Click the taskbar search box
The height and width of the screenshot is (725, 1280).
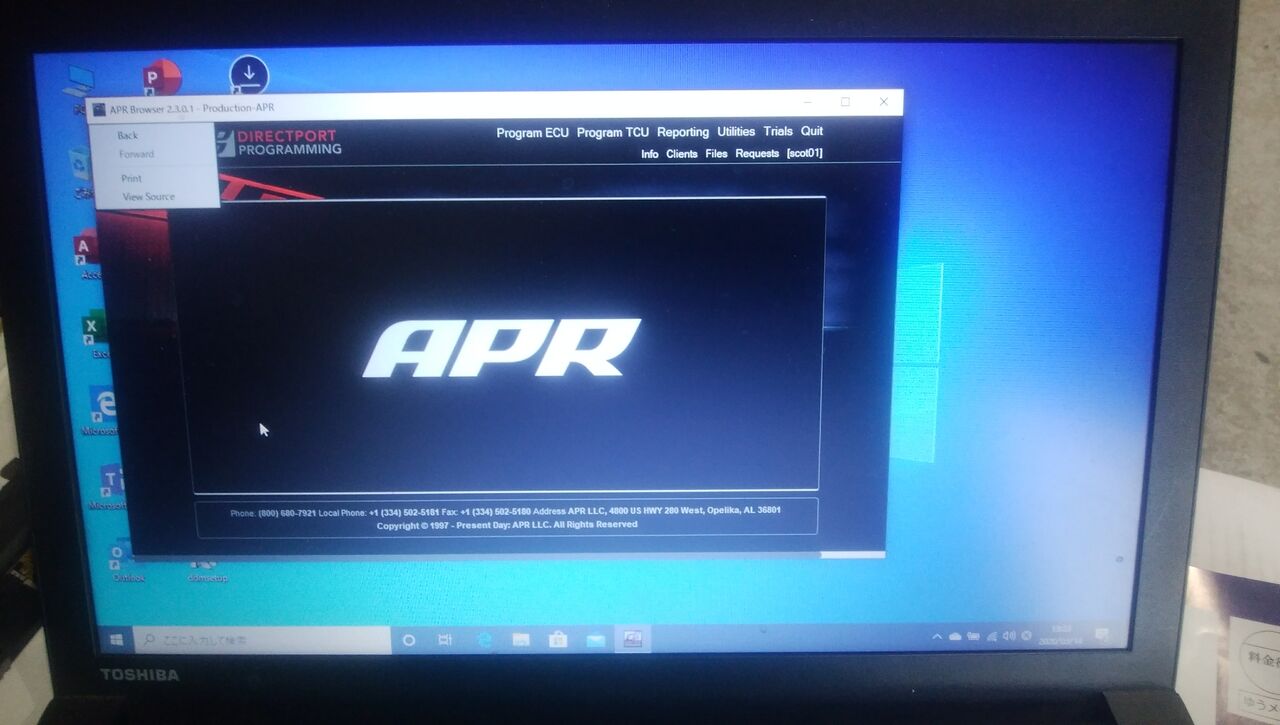coord(262,639)
